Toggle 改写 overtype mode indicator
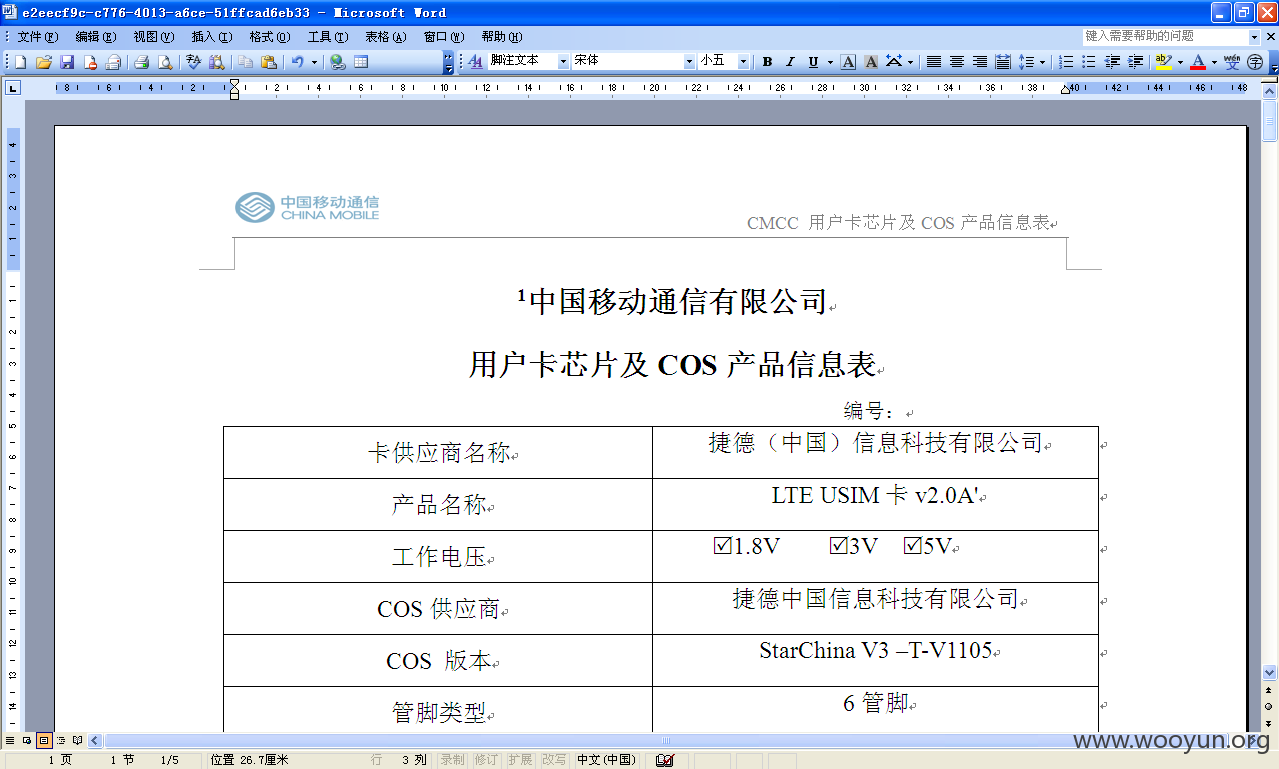Screen dimensions: 1279x769 tap(553, 760)
